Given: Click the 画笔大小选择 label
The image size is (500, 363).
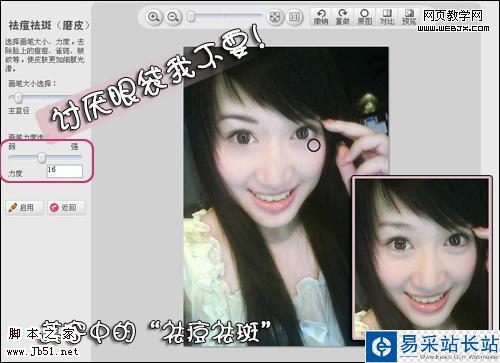Looking at the screenshot, I should tap(32, 83).
